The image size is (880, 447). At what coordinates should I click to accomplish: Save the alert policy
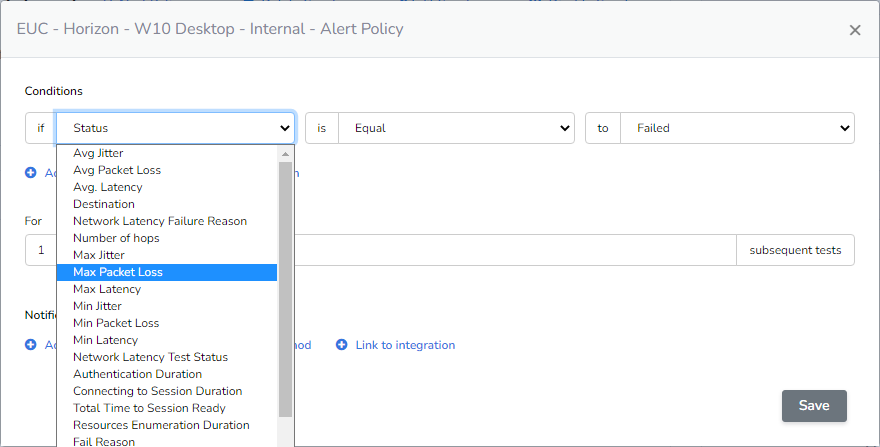coord(814,405)
